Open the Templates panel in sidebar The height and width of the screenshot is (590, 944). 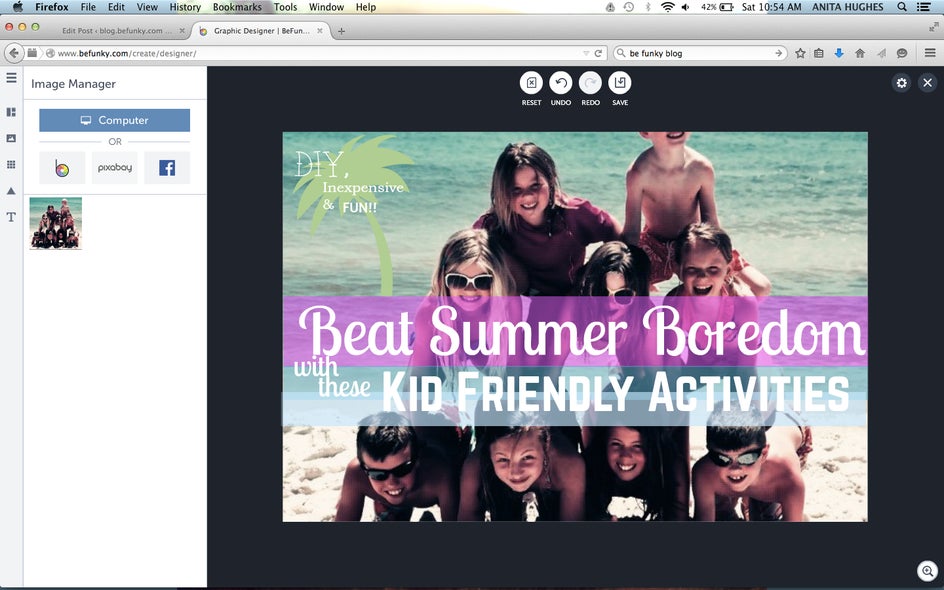tap(11, 112)
